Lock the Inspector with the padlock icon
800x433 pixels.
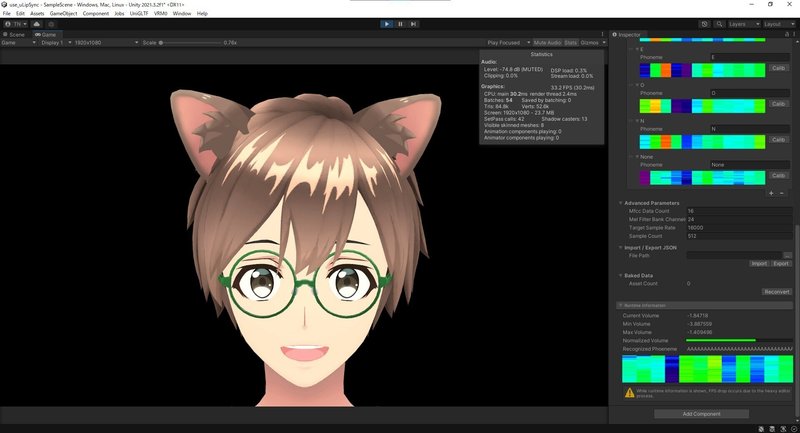tap(787, 34)
